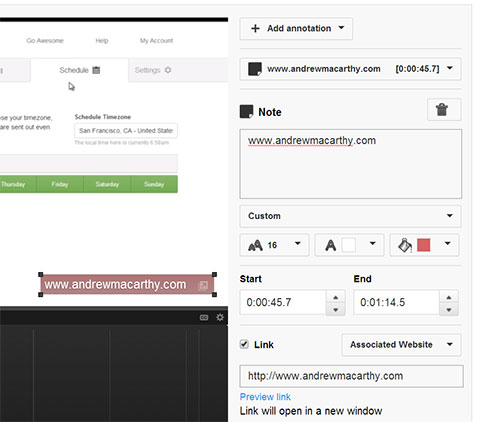Increase the End time with up arrow
This screenshot has height=422, width=480.
(x=449, y=297)
